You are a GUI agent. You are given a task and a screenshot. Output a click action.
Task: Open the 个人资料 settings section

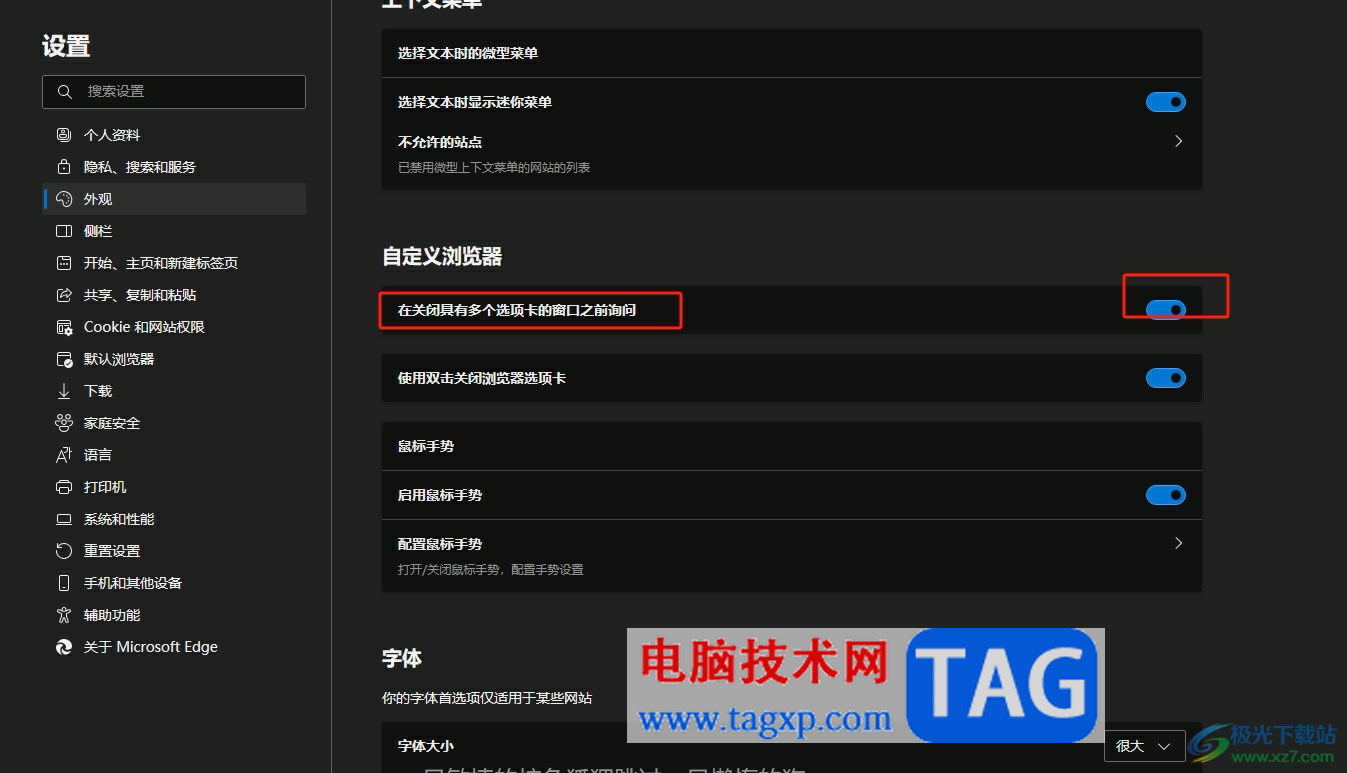point(112,134)
